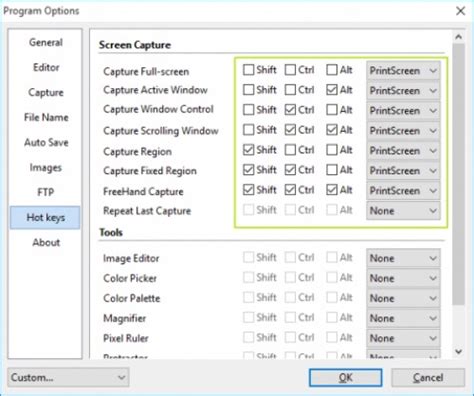Open key dropdown for Capture Active Window

[x=403, y=91]
